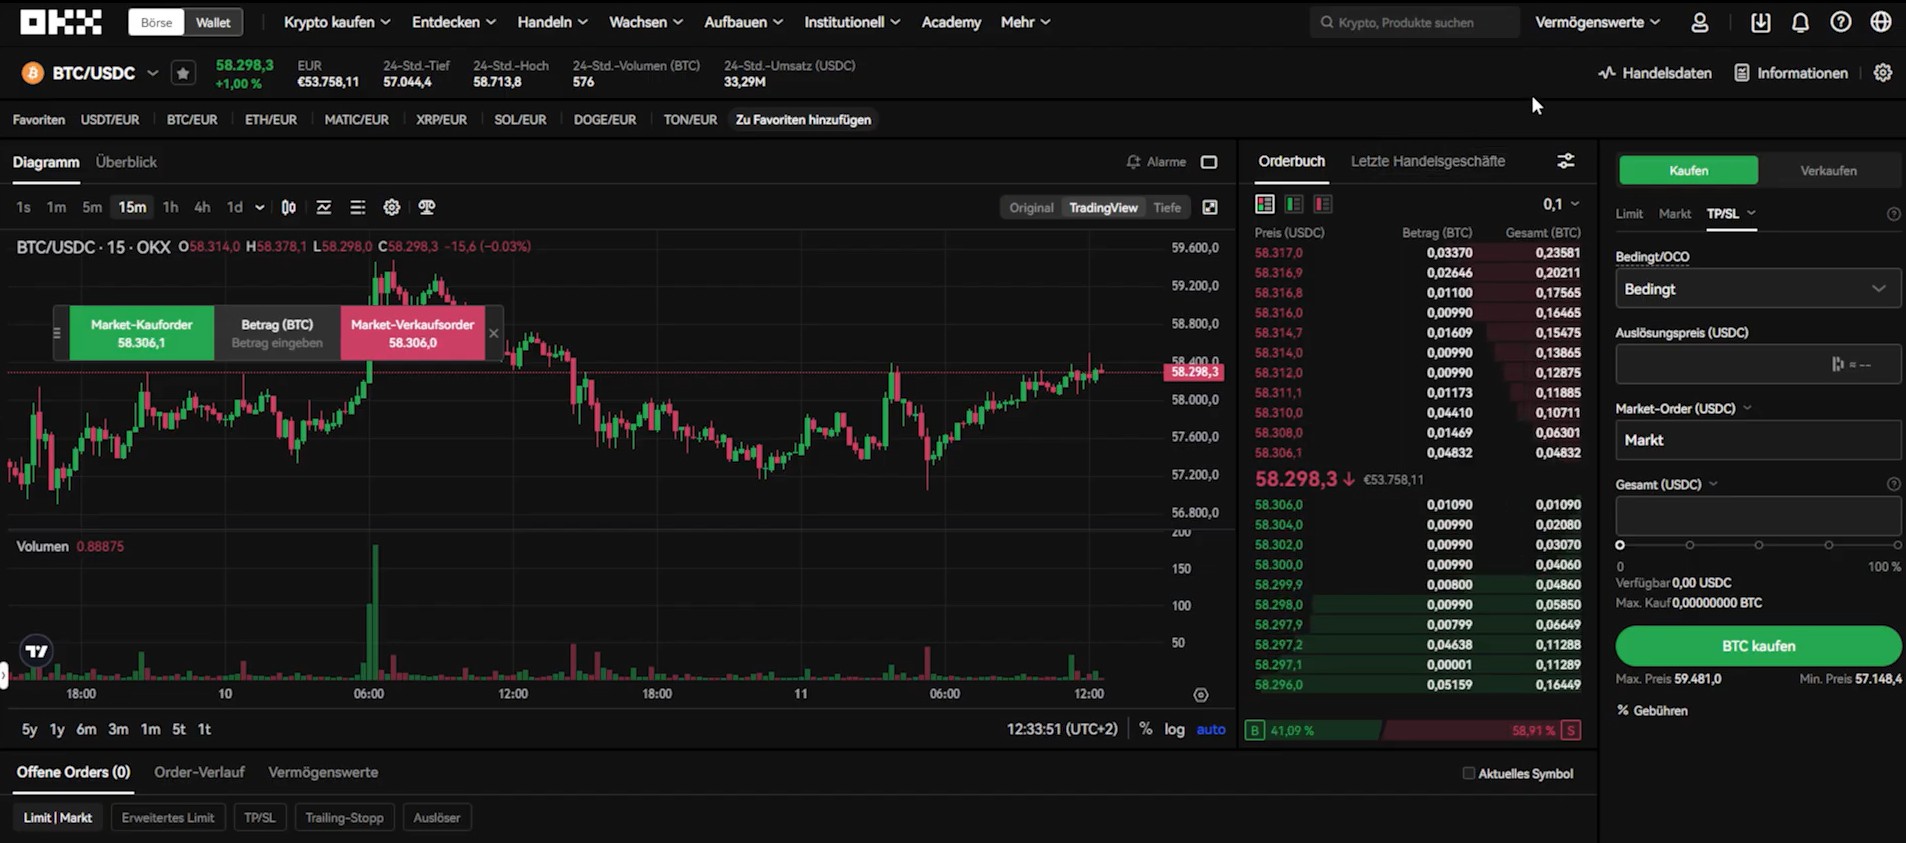Open the Vermögenswerte dropdown
This screenshot has height=843, width=1906.
pyautogui.click(x=1597, y=22)
